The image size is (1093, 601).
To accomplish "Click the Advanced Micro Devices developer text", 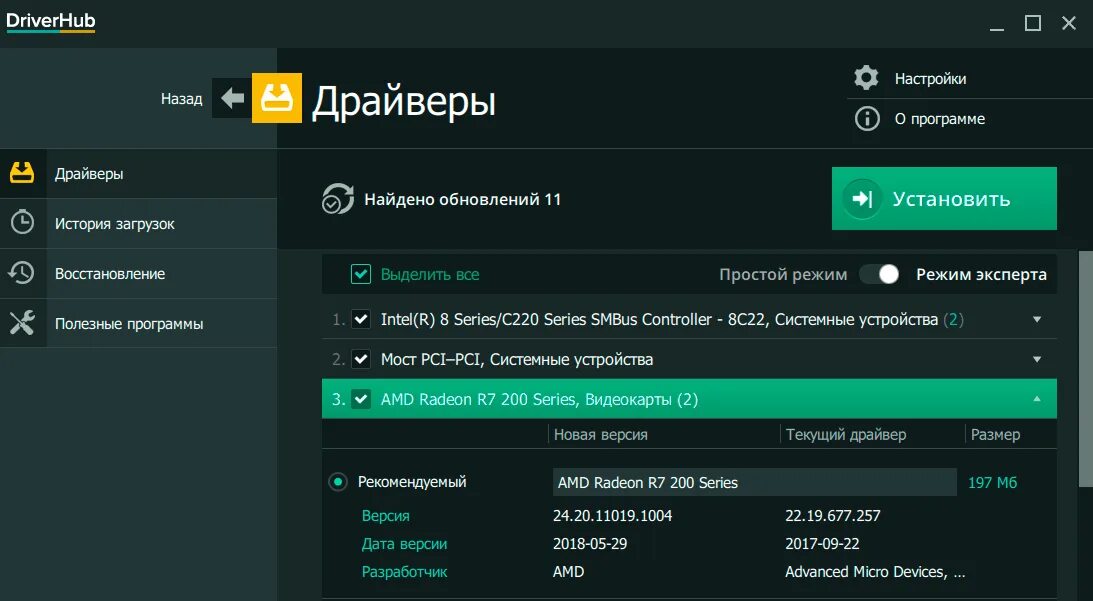I will (875, 572).
